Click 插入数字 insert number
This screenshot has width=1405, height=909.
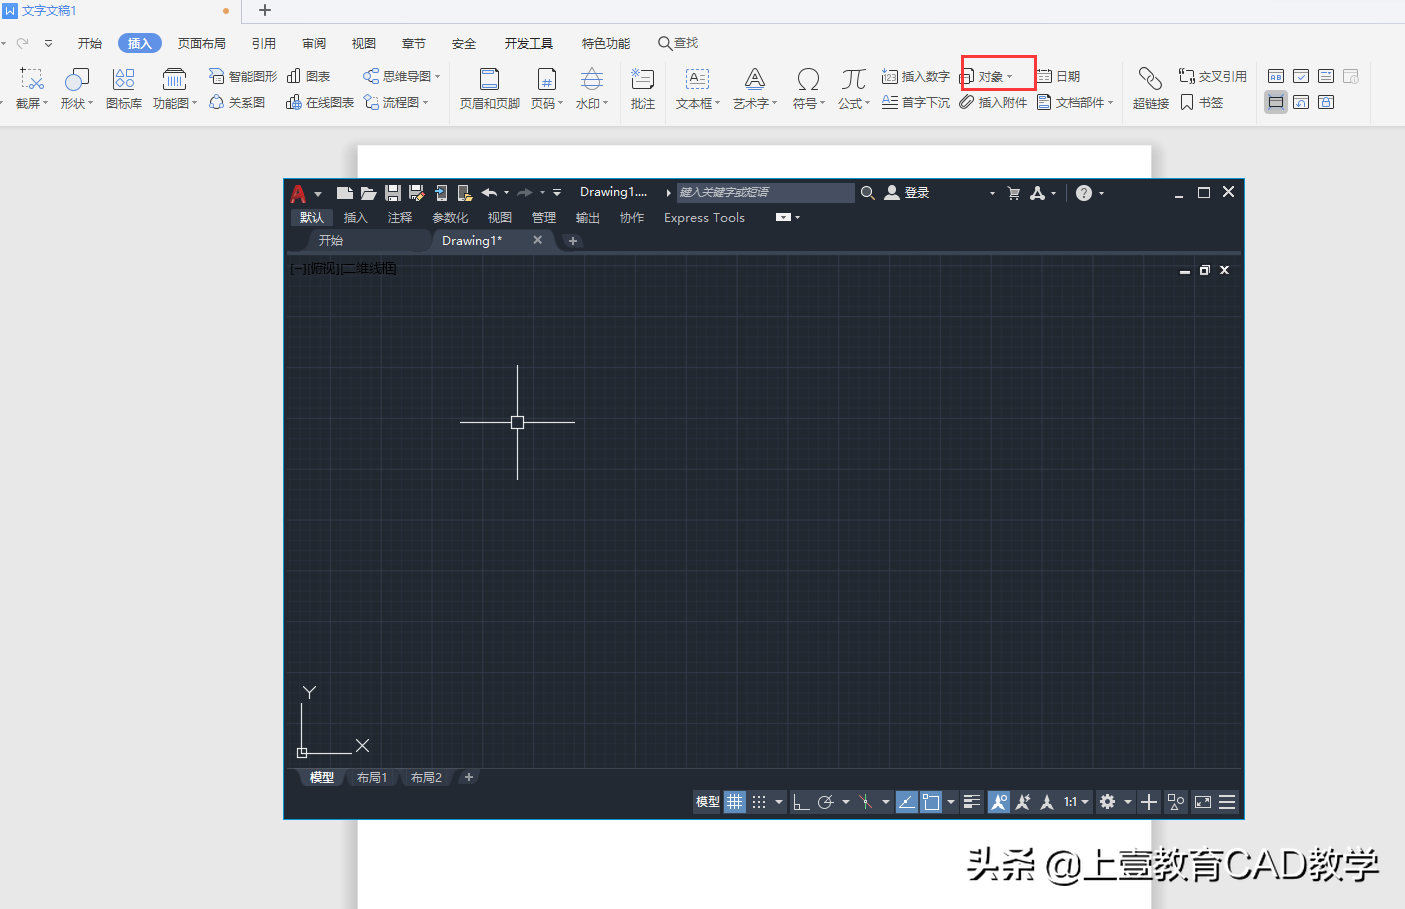click(x=916, y=76)
